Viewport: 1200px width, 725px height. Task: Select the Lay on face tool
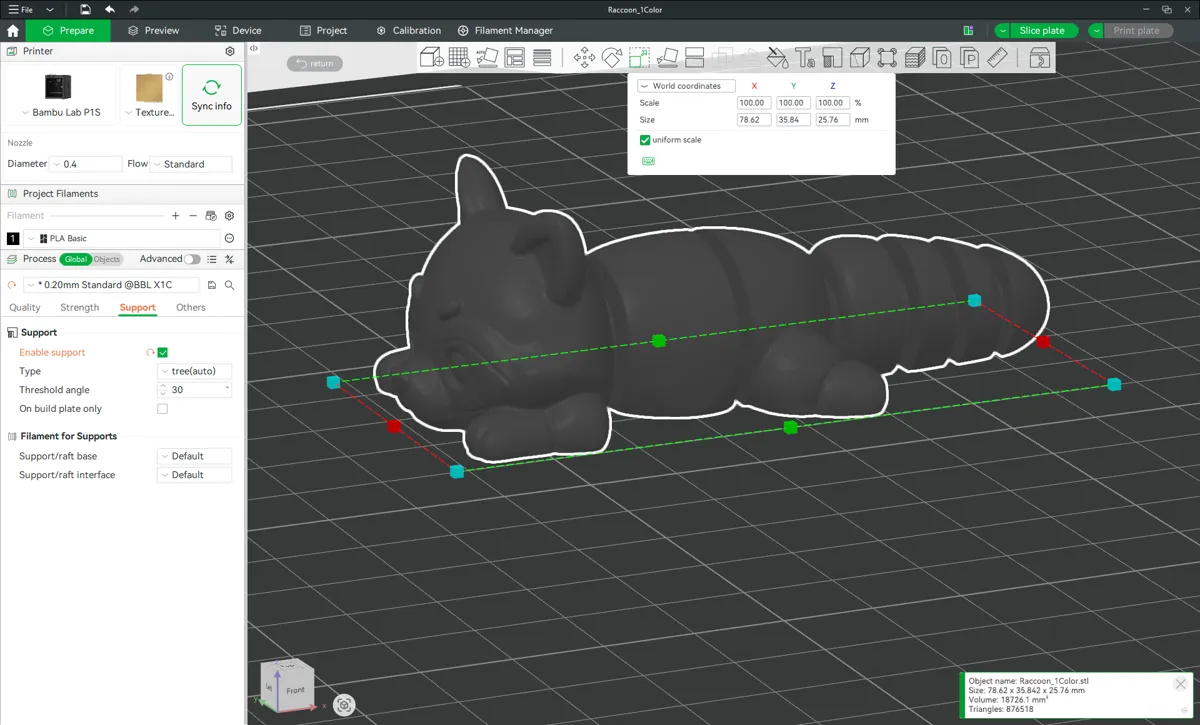point(667,57)
